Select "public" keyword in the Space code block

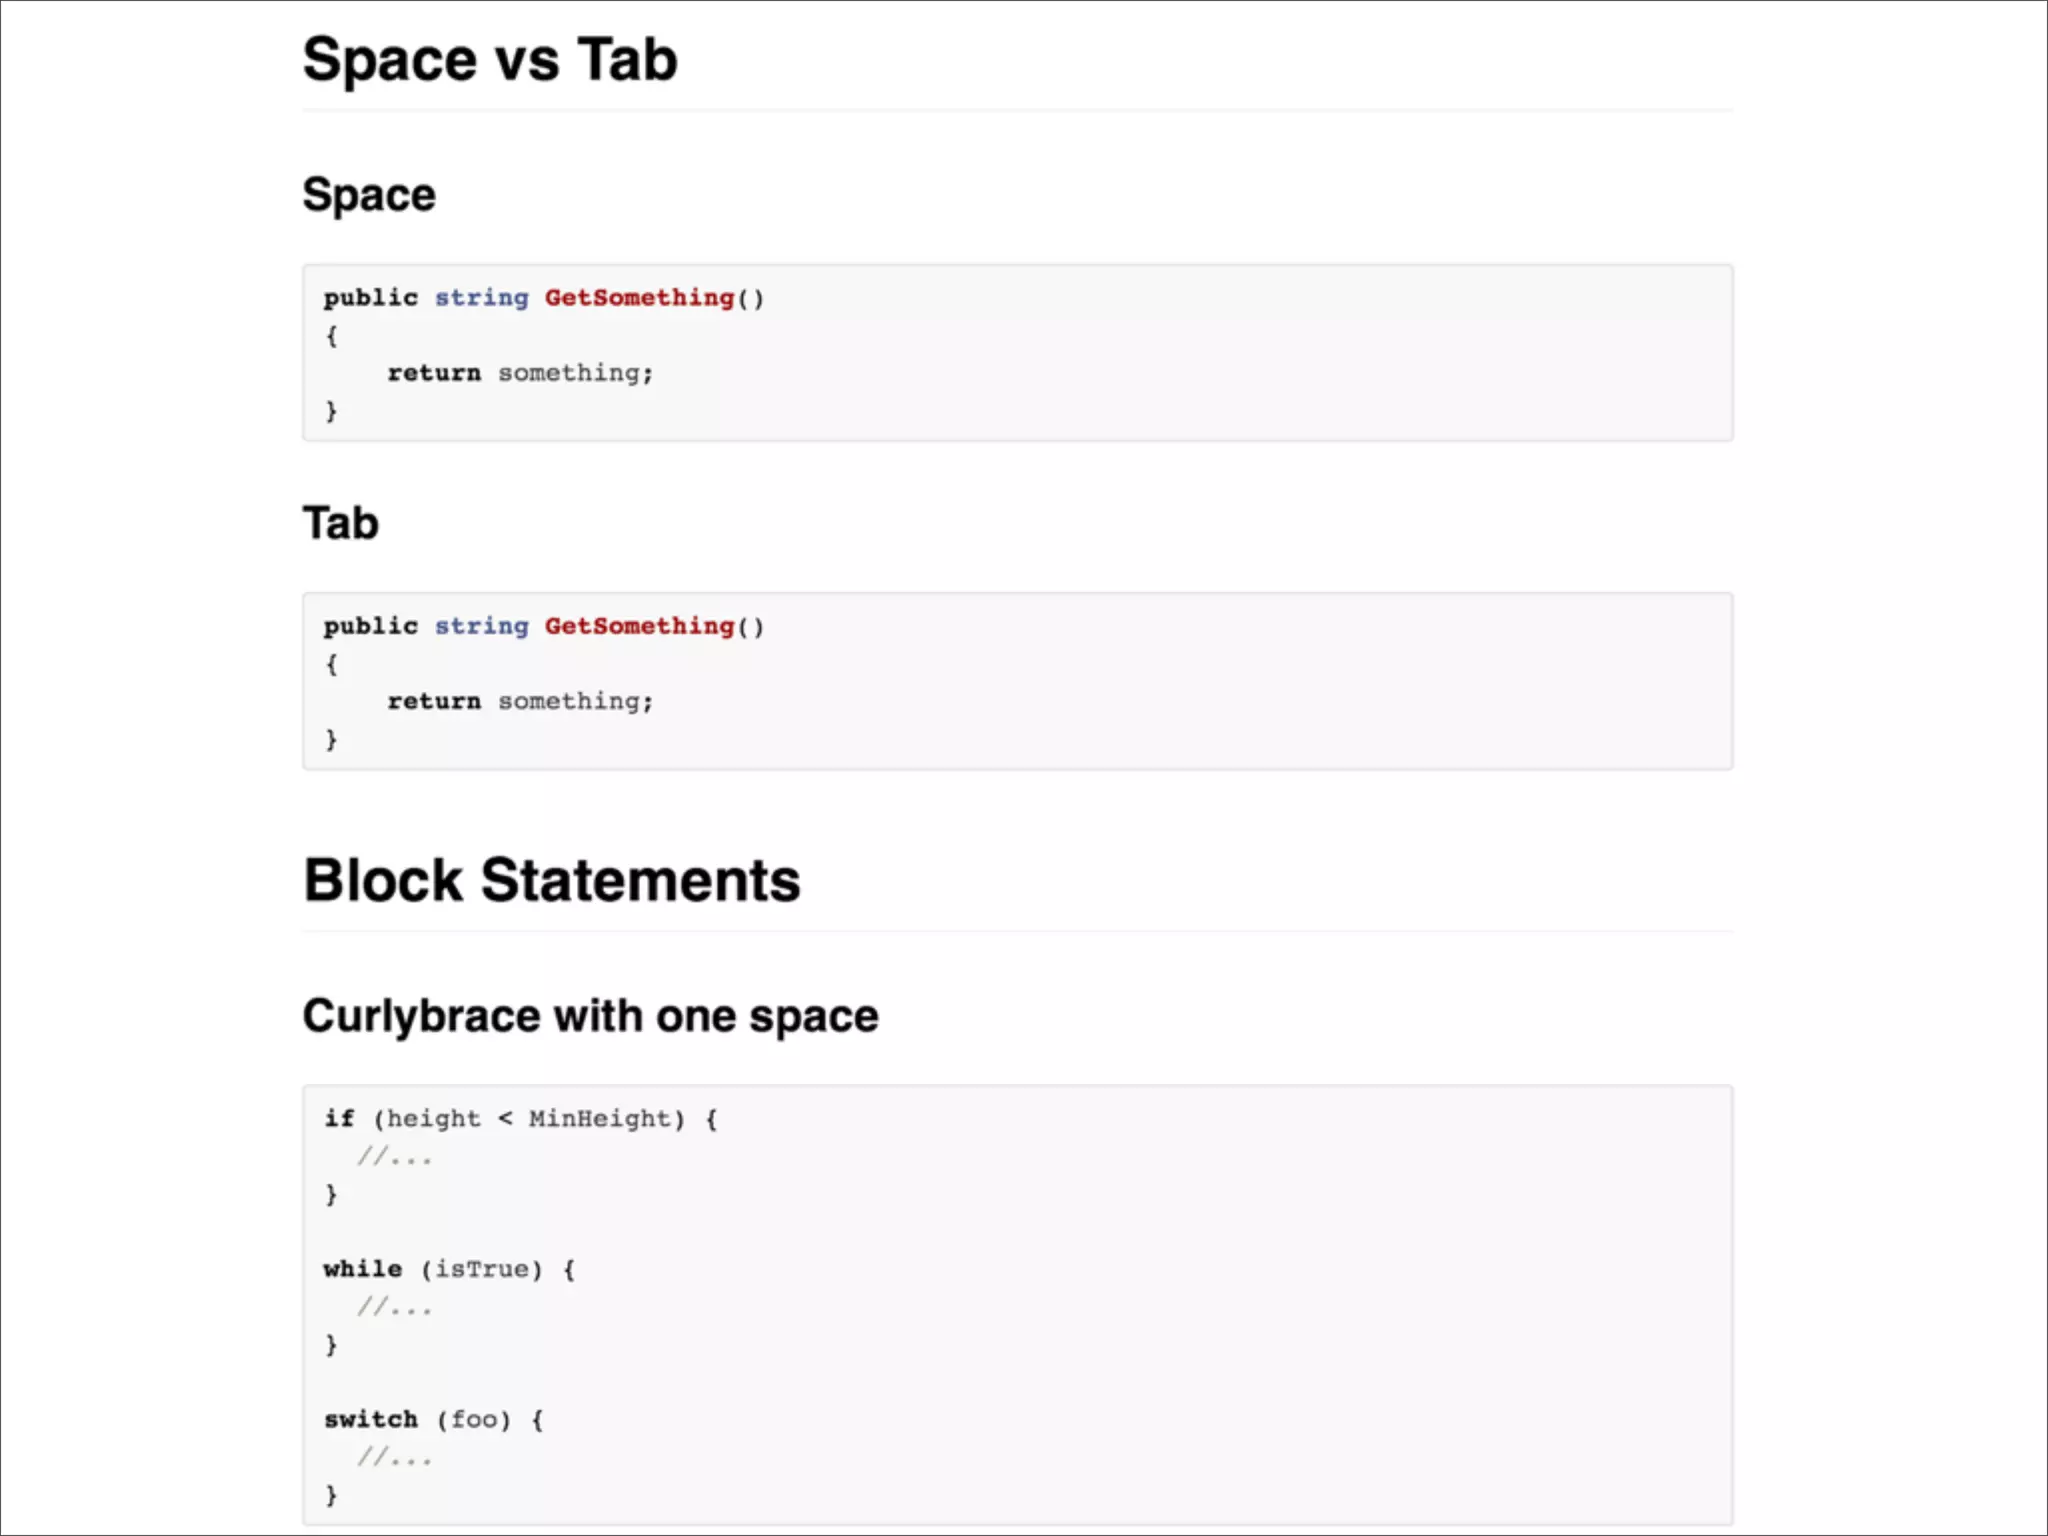(370, 298)
